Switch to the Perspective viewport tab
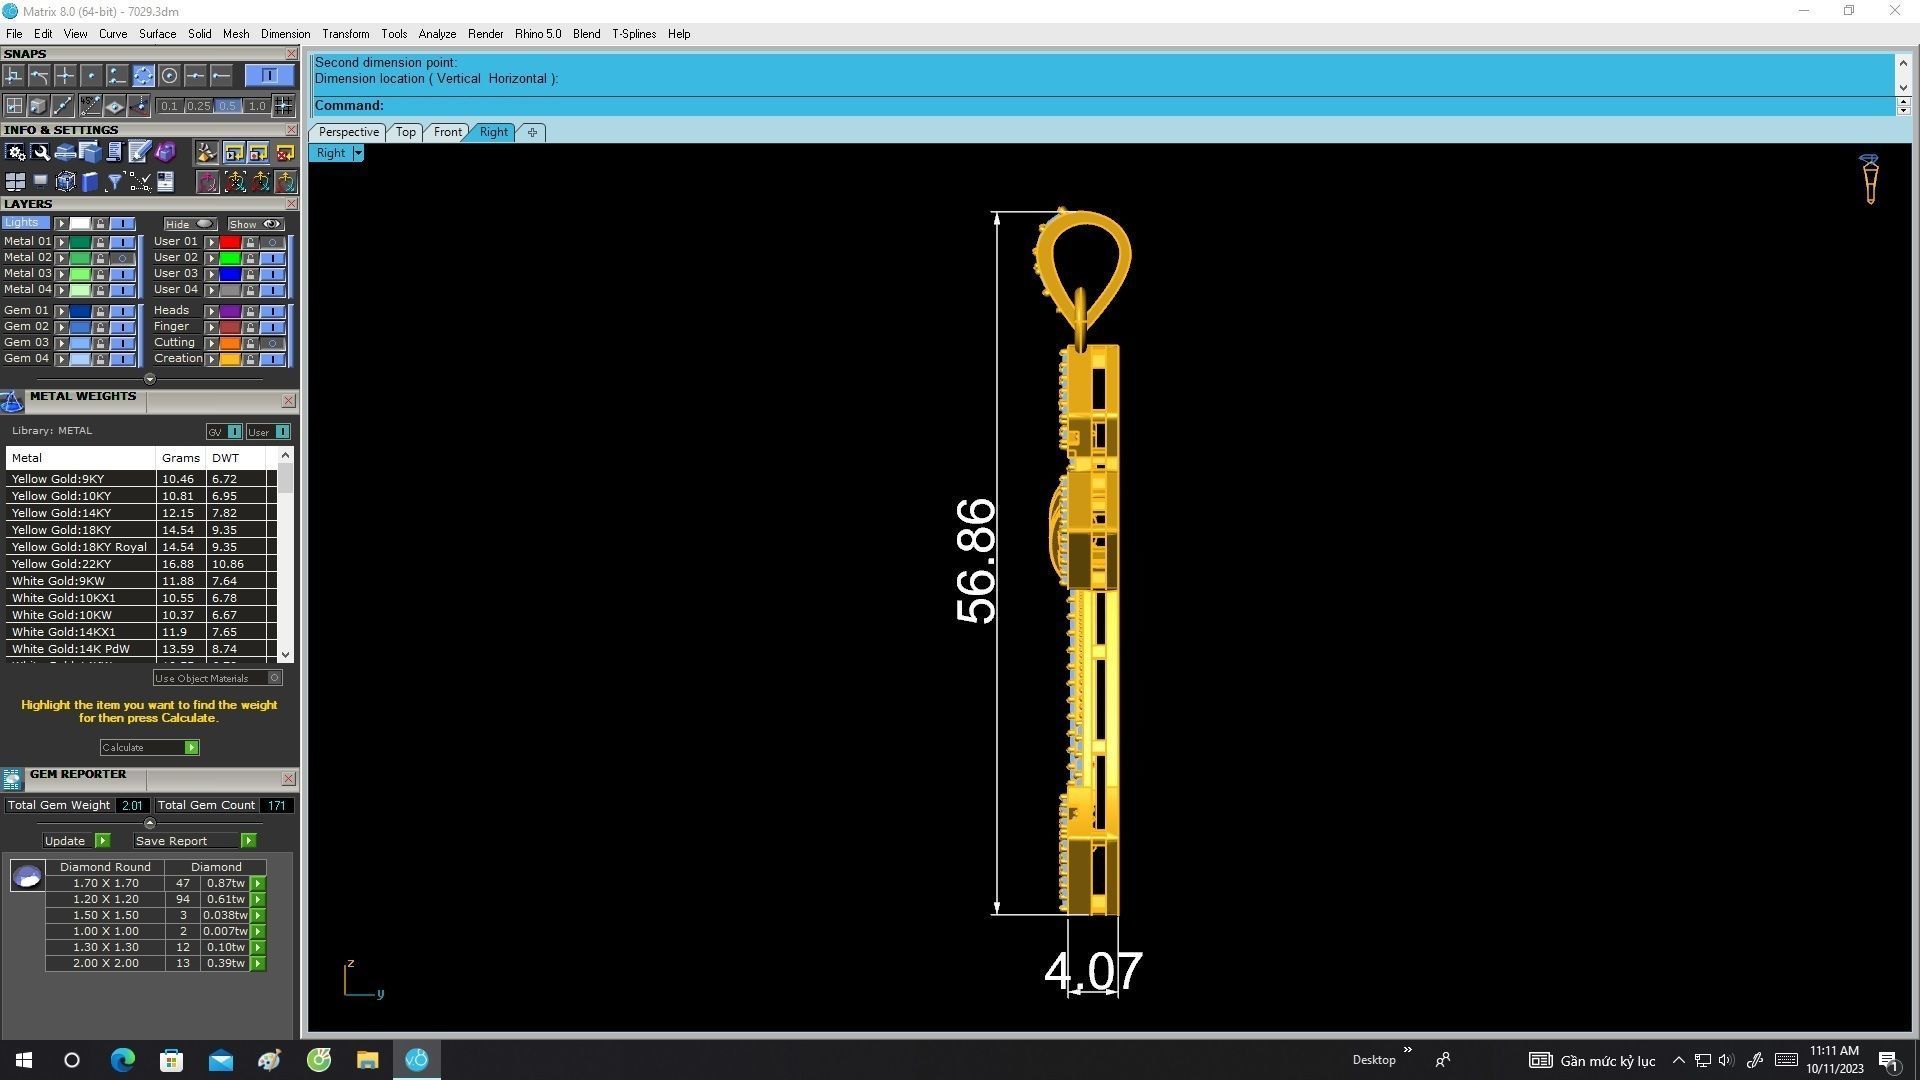 coord(348,132)
